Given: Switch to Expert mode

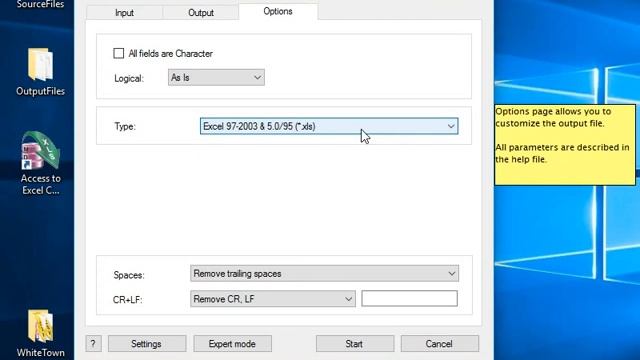Looking at the screenshot, I should click(x=232, y=344).
